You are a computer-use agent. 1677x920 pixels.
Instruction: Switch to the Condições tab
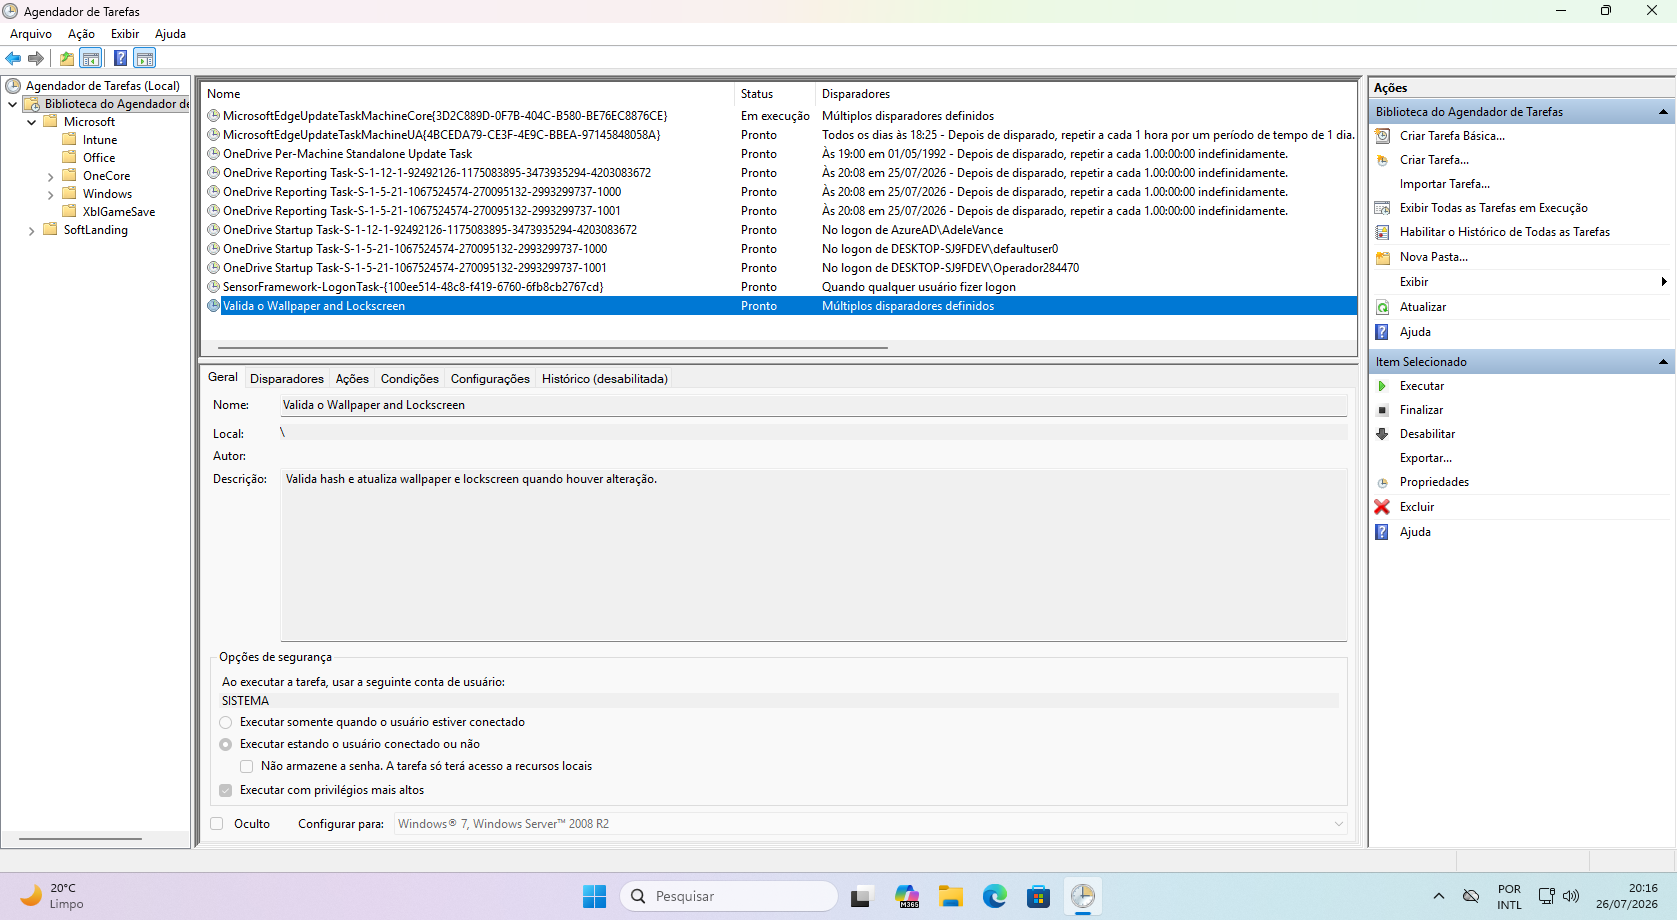click(410, 379)
